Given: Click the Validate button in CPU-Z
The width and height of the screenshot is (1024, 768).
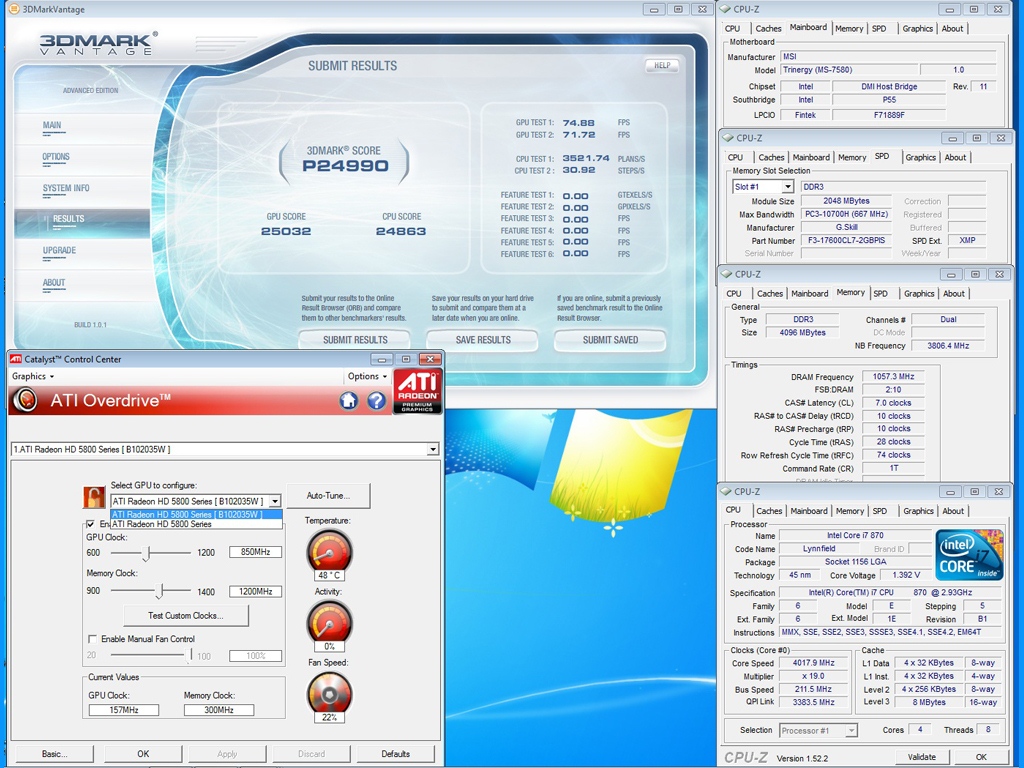Looking at the screenshot, I should point(921,757).
